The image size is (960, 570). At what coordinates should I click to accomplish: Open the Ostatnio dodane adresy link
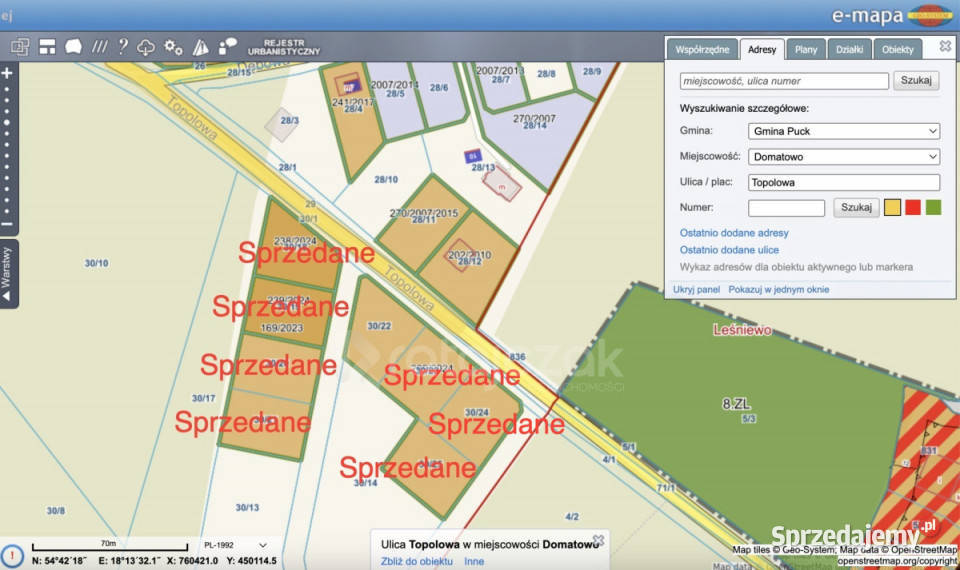[x=733, y=233]
